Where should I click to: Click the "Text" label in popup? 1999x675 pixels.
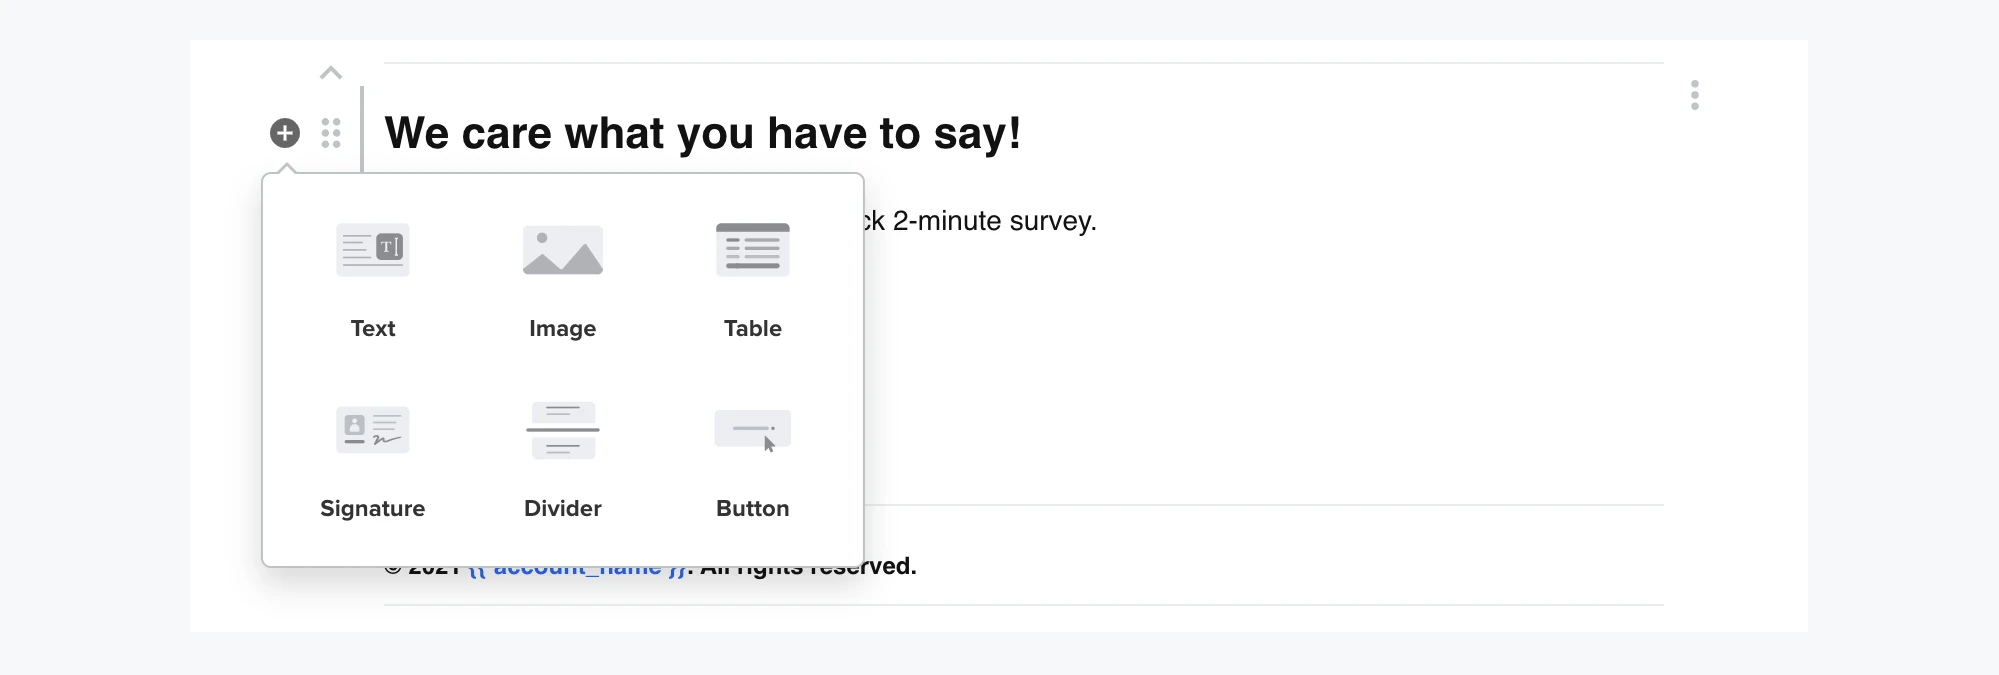tap(373, 328)
